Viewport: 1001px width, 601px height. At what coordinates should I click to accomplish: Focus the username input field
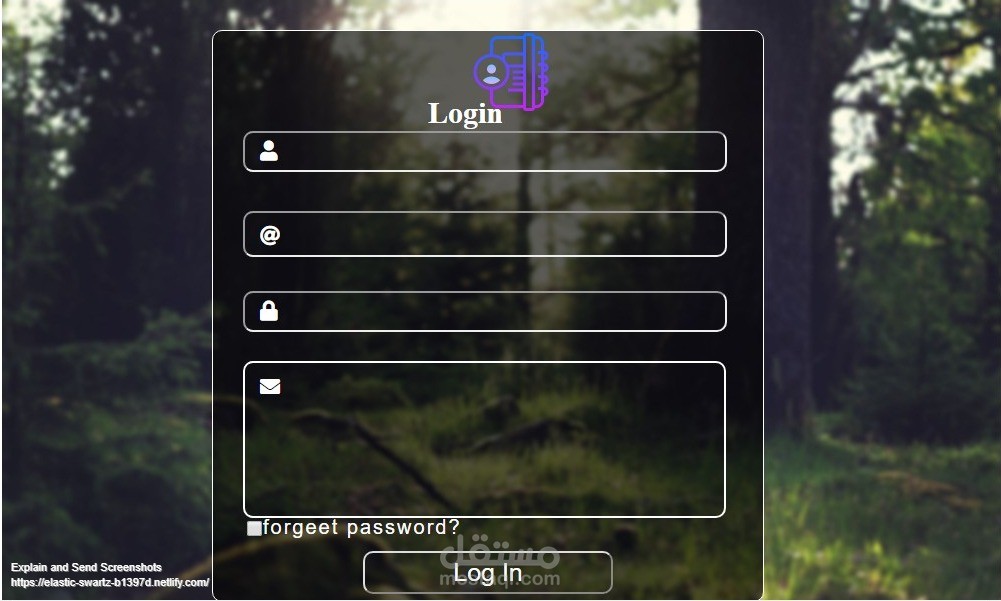click(x=485, y=151)
